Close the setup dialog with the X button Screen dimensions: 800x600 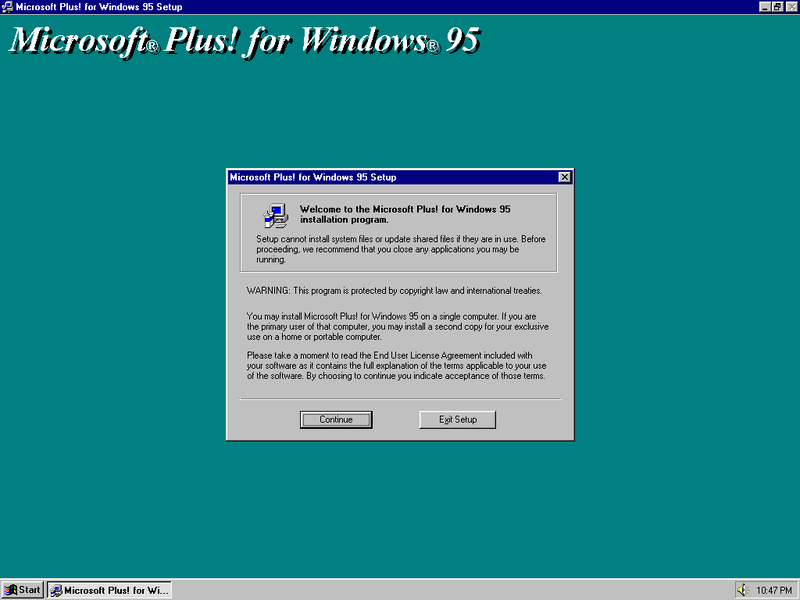[565, 177]
